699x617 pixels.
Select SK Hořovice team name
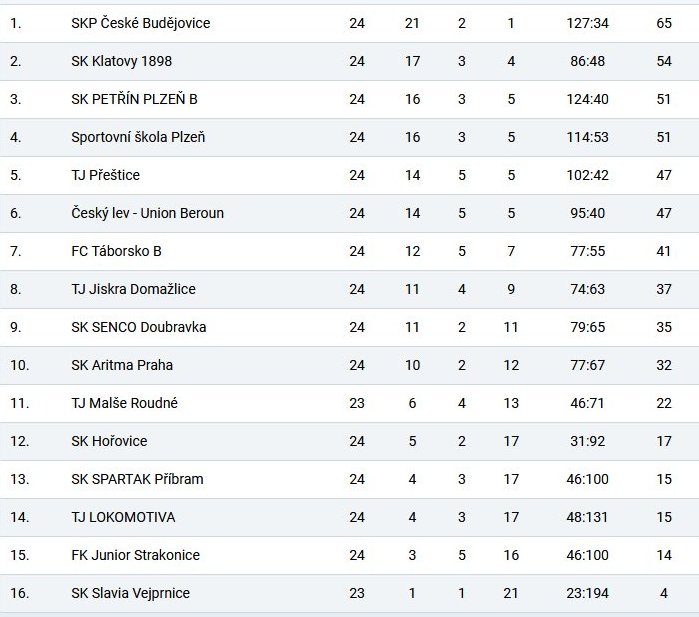click(109, 441)
